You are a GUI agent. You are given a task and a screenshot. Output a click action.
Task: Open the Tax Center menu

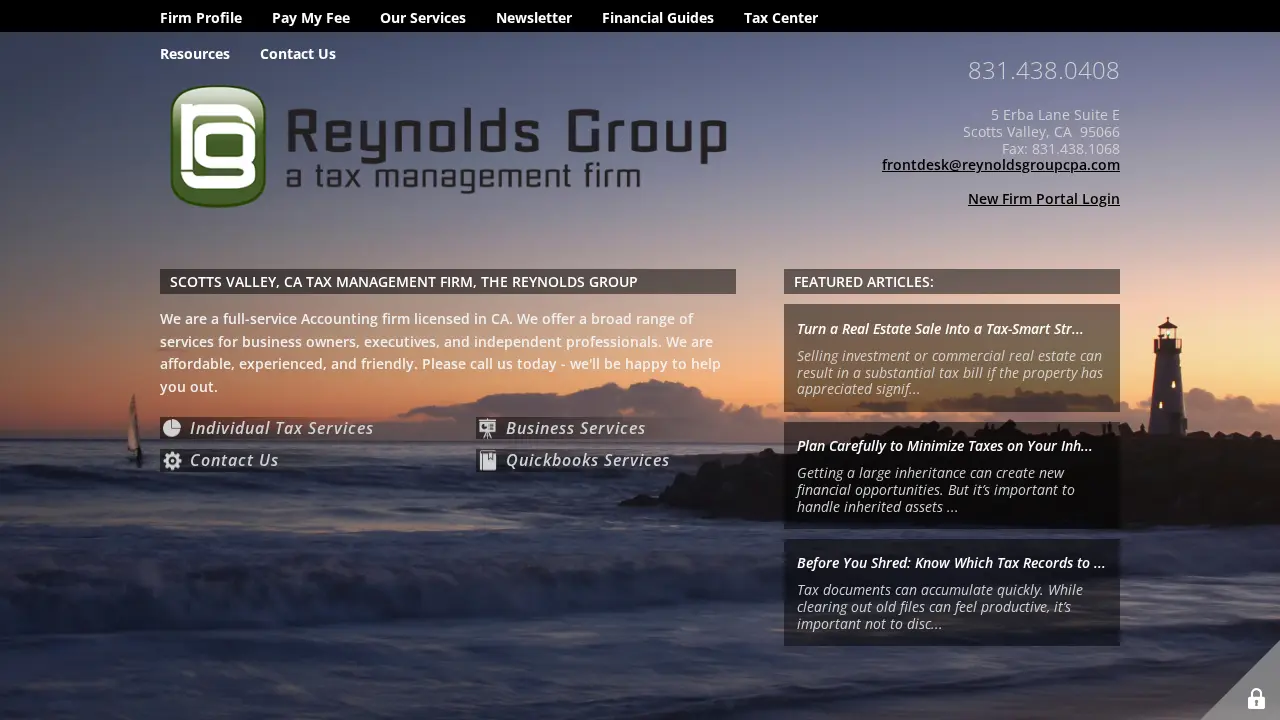781,18
